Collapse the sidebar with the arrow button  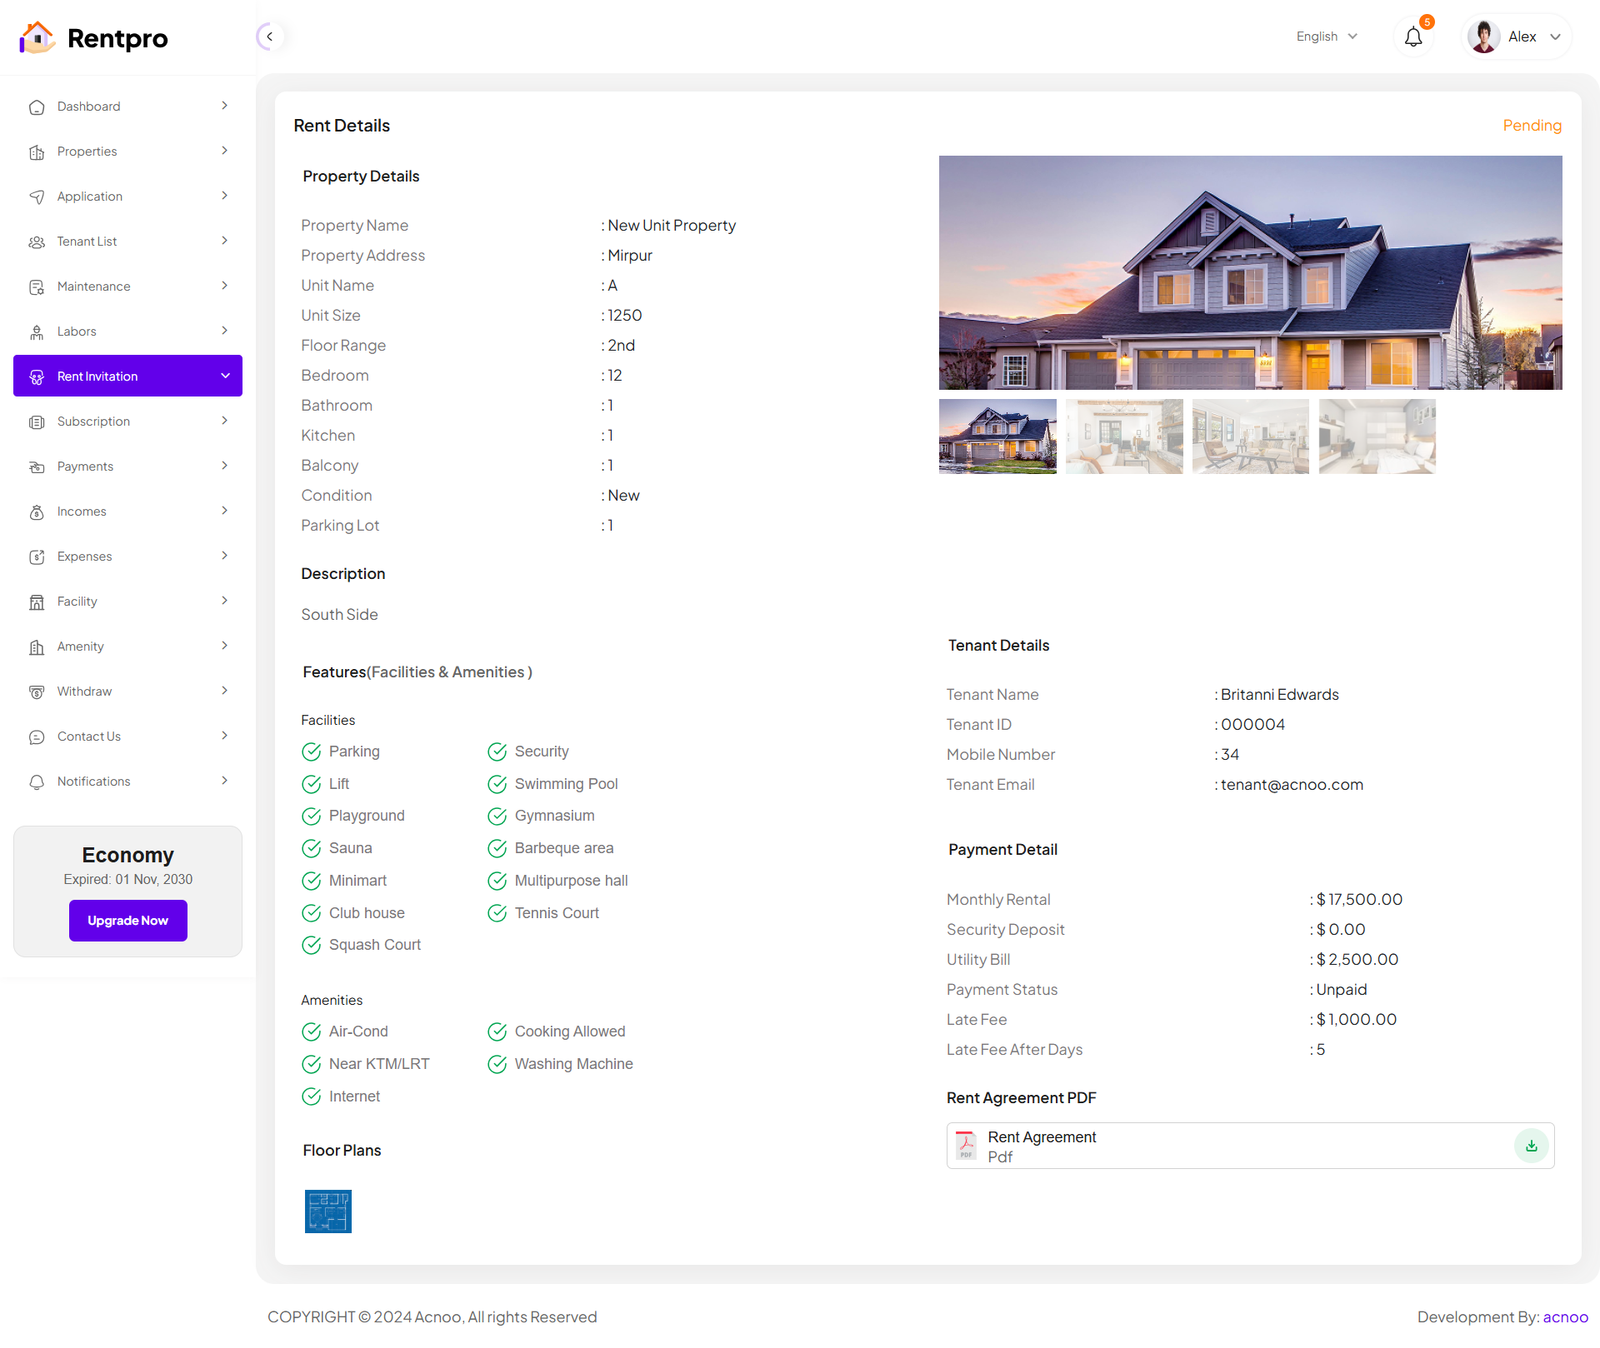[269, 37]
